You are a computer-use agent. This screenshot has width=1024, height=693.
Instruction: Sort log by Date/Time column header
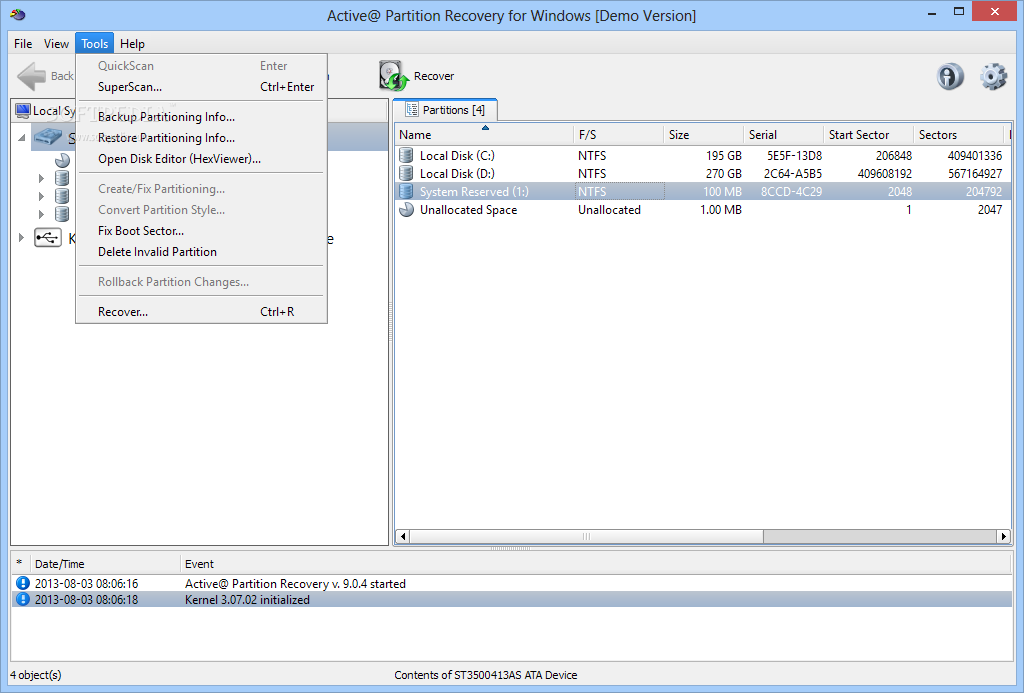click(x=104, y=564)
